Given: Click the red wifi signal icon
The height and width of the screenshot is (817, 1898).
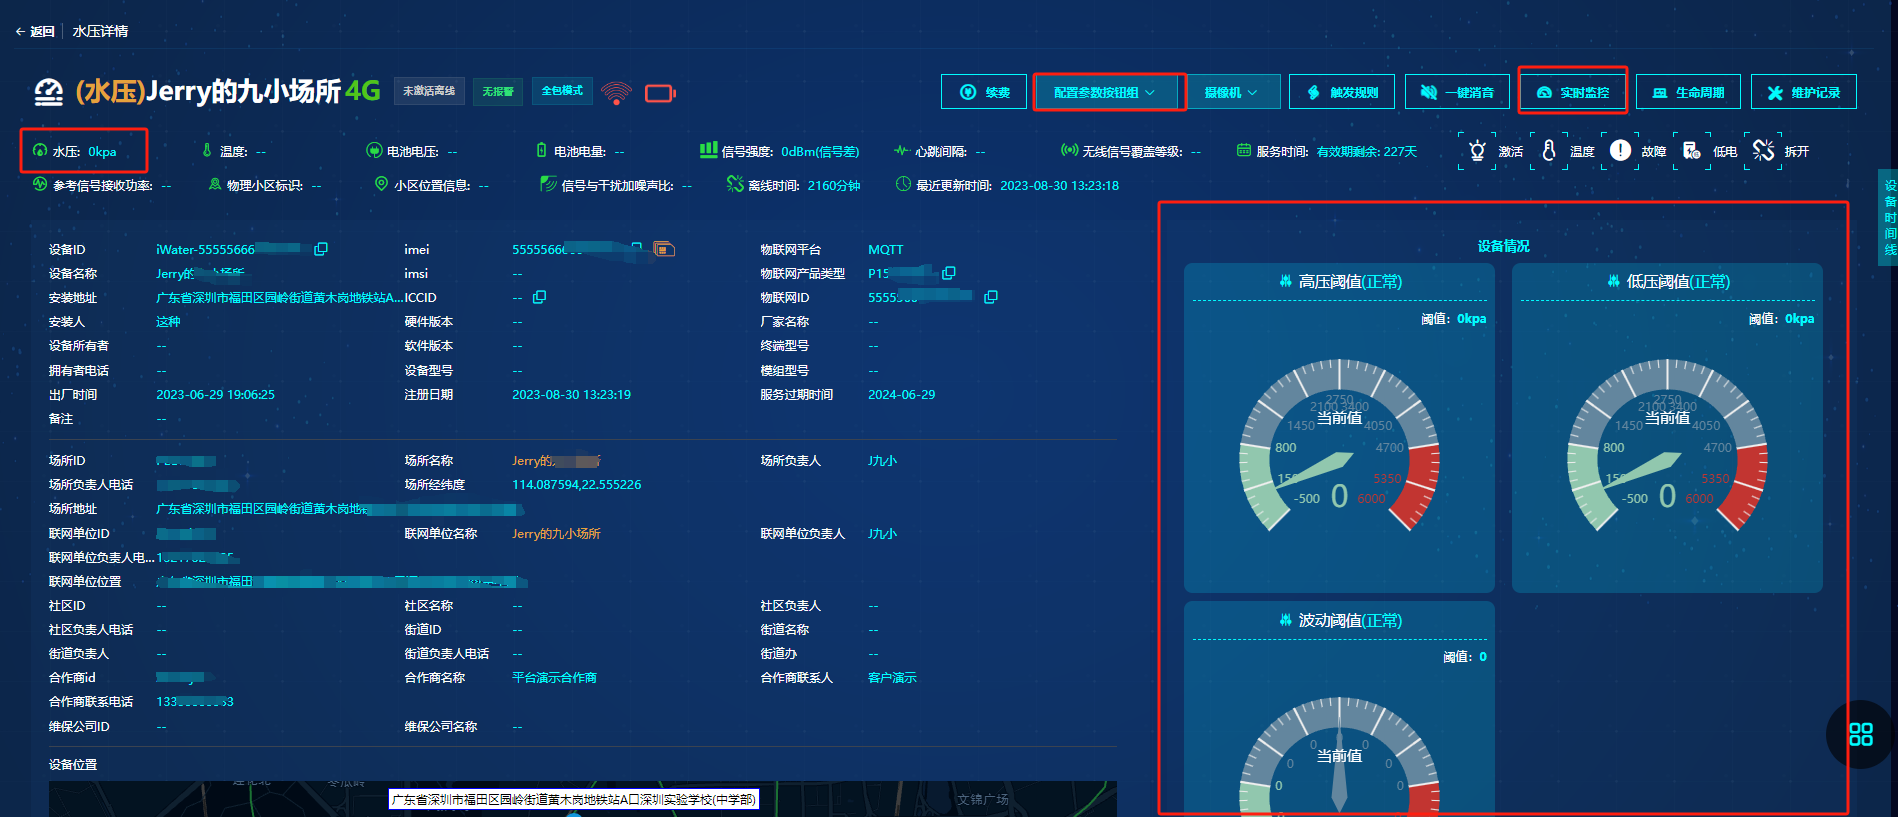Looking at the screenshot, I should (x=617, y=93).
